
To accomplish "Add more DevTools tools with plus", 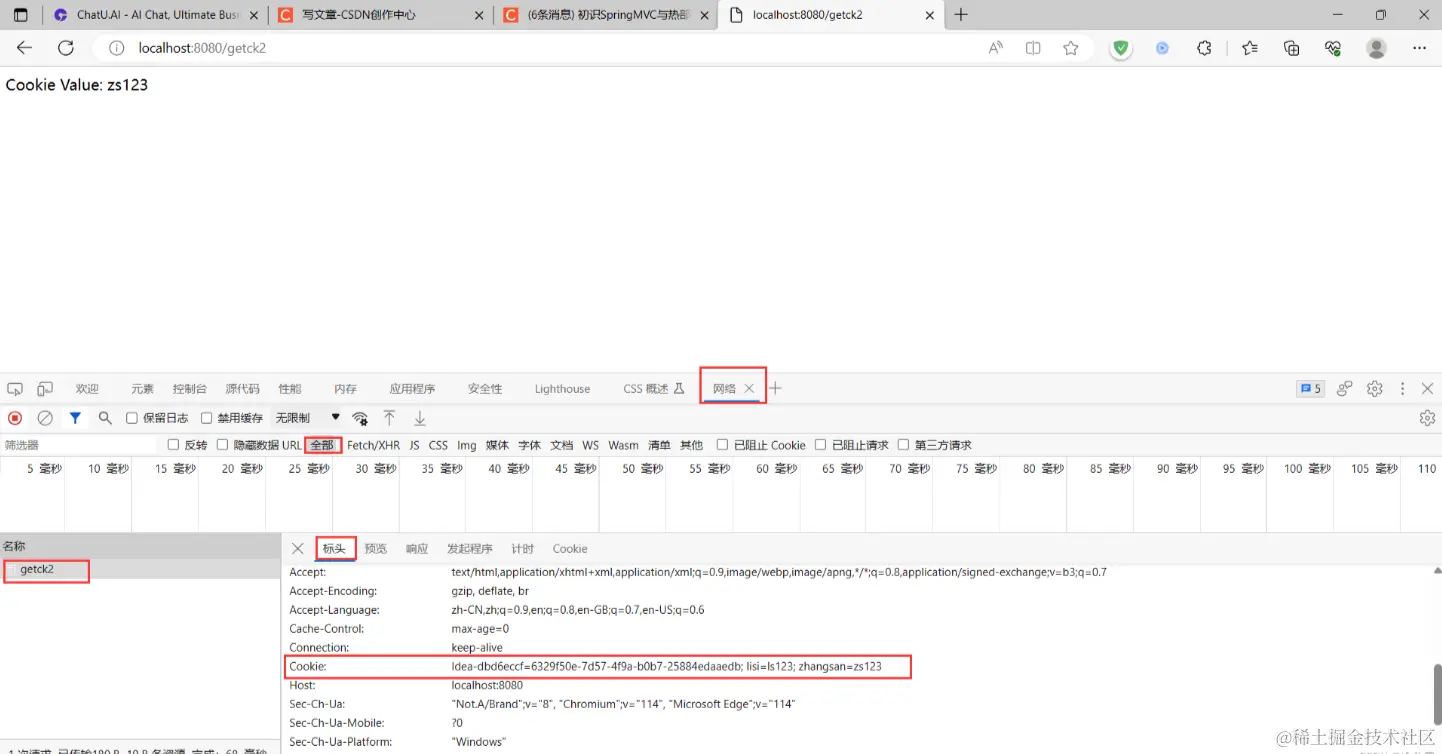I will tap(775, 389).
